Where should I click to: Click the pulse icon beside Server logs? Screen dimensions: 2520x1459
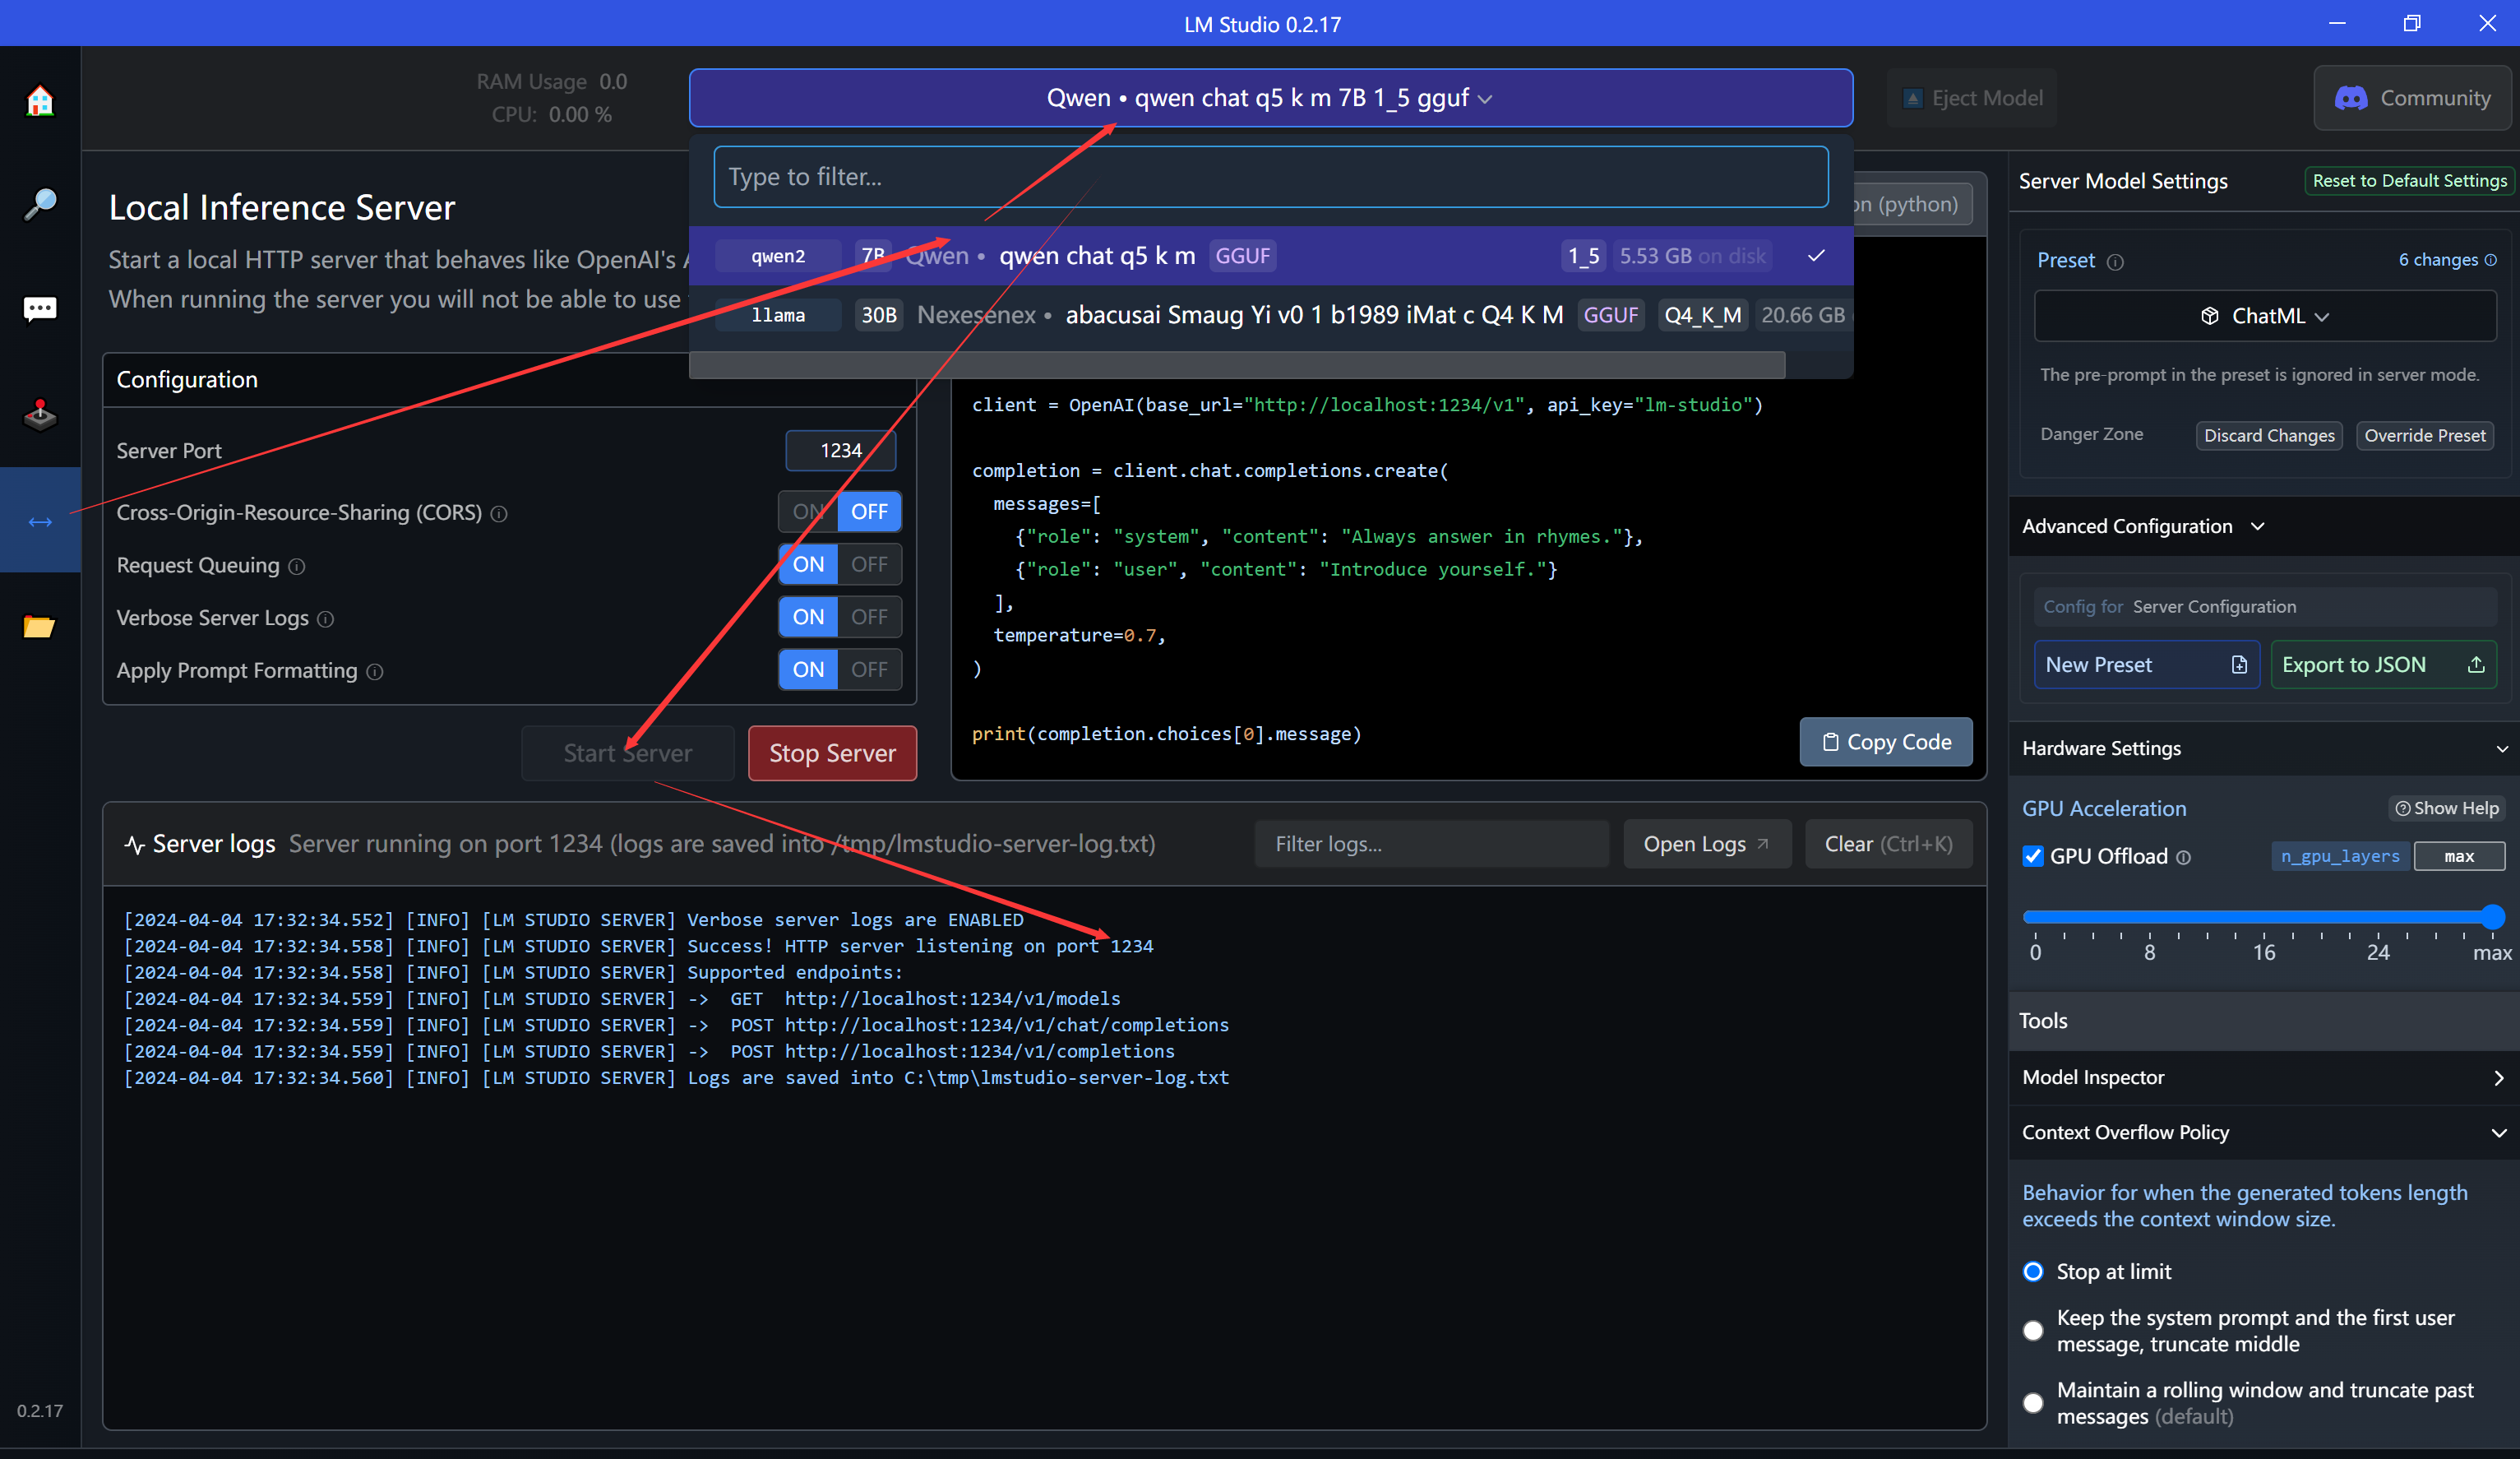coord(135,845)
